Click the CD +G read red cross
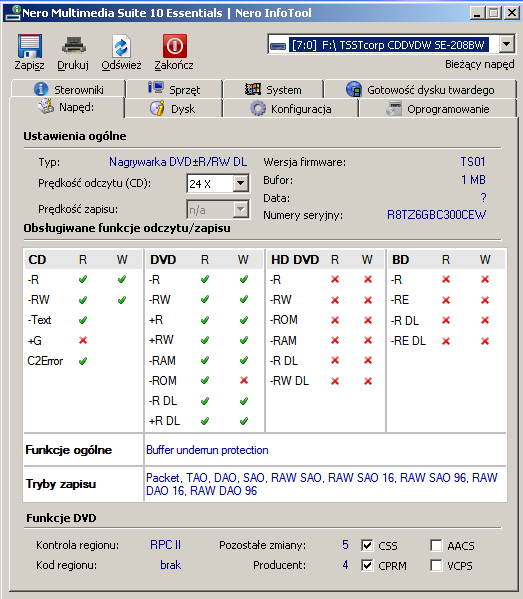The image size is (523, 599). (x=83, y=340)
